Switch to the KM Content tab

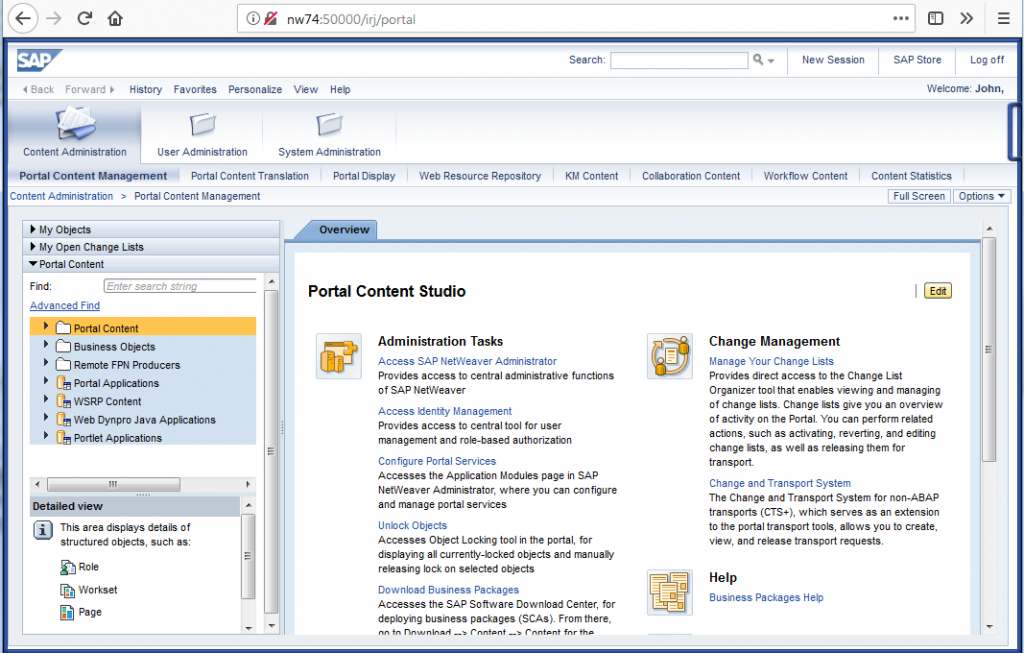click(x=591, y=176)
